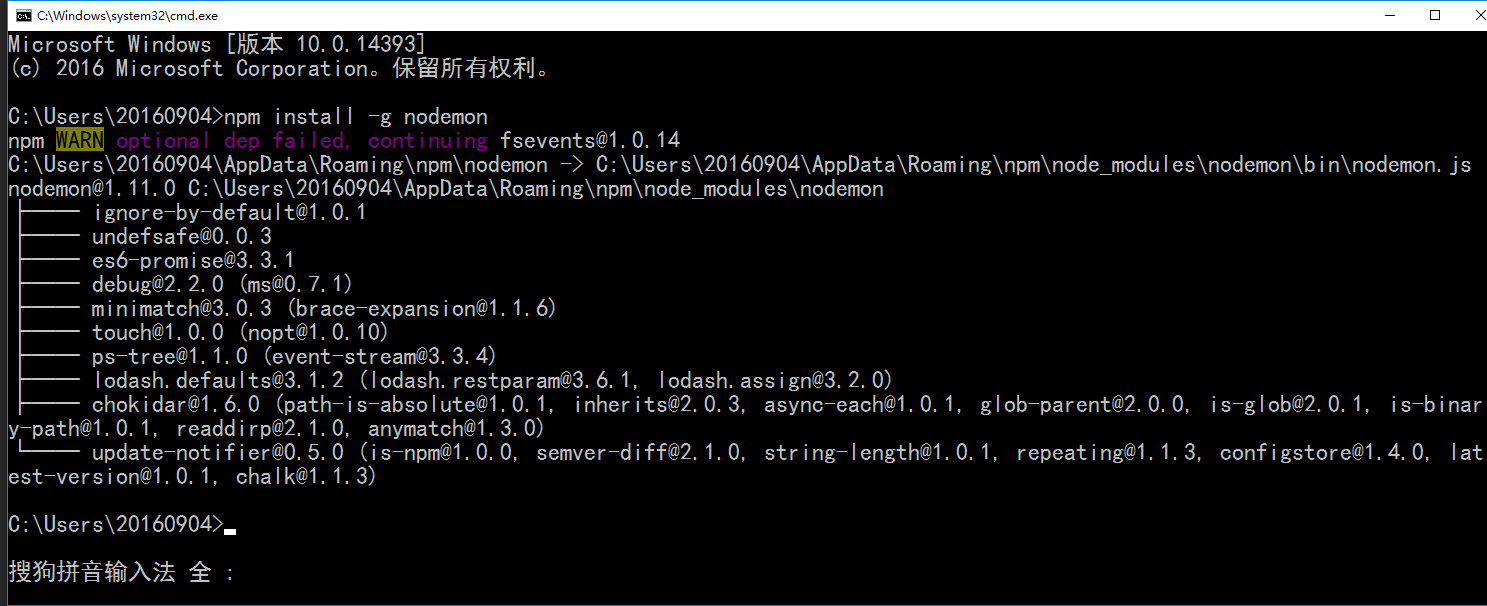Place cursor at the last C:\Users\20160904> prompt
This screenshot has width=1487, height=606.
point(116,525)
